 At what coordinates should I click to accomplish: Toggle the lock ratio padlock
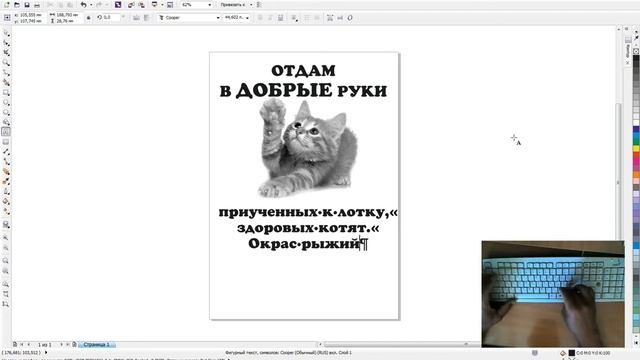pyautogui.click(x=89, y=18)
